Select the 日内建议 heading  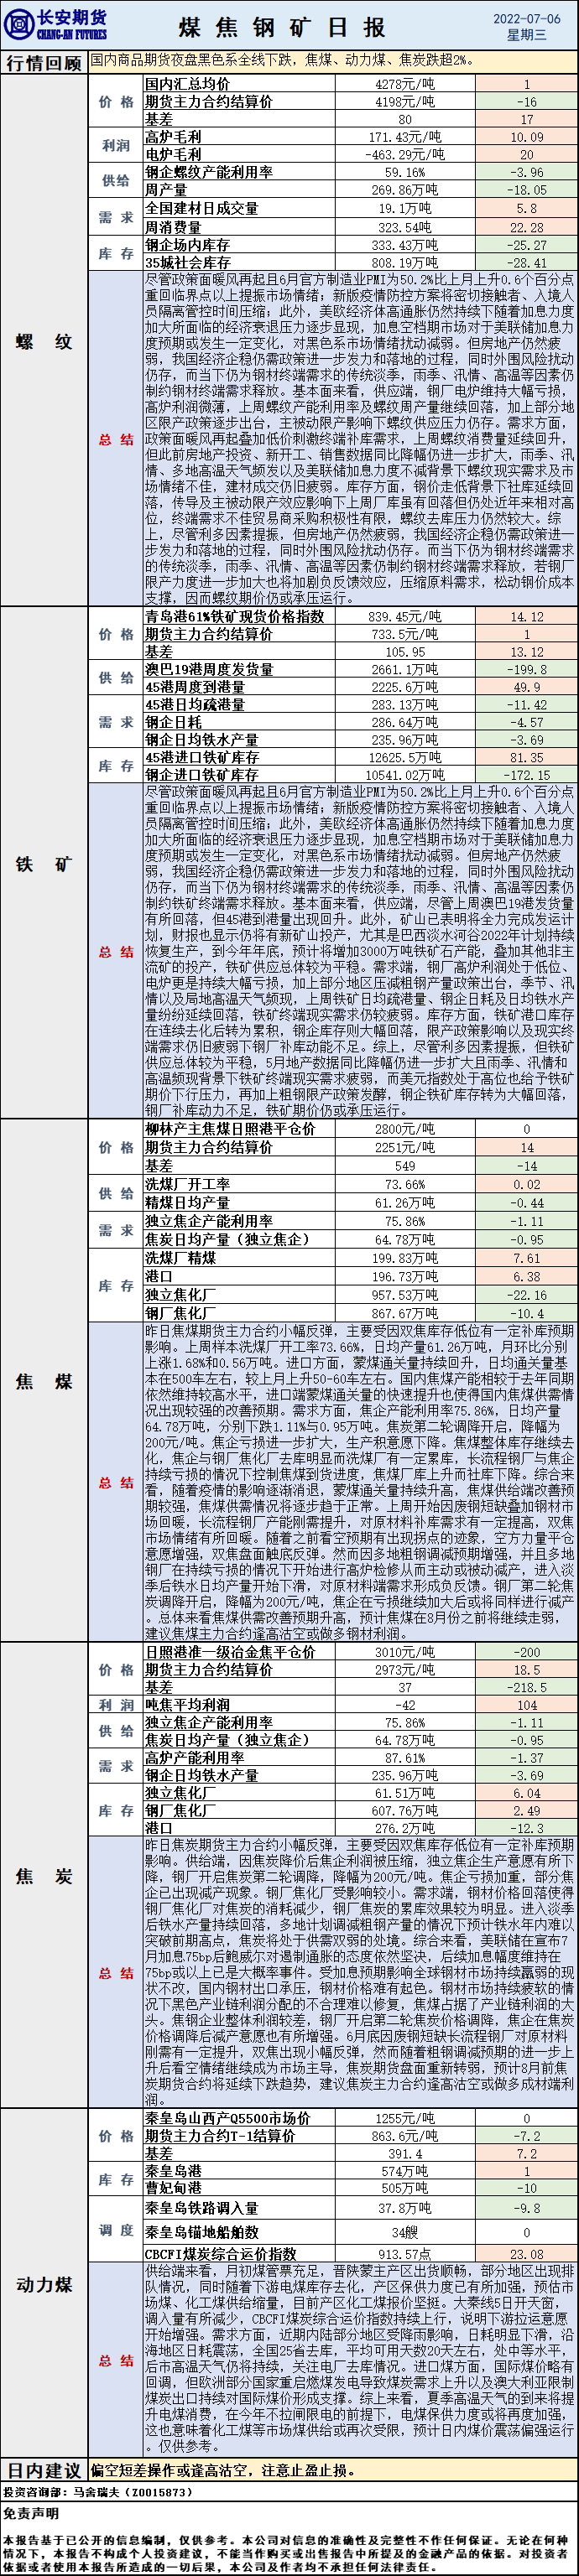coord(44,2463)
